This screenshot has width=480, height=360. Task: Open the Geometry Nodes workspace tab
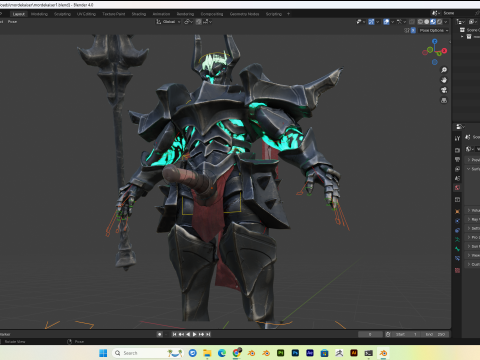click(244, 14)
